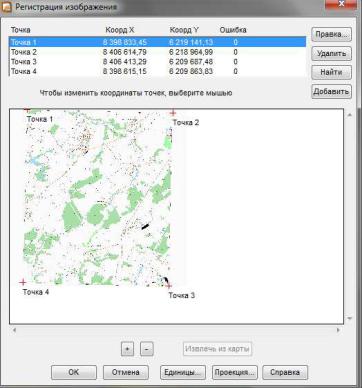Image resolution: width=362 pixels, height=388 pixels.
Task: Click the dialog title bar icon
Action: (x=7, y=7)
